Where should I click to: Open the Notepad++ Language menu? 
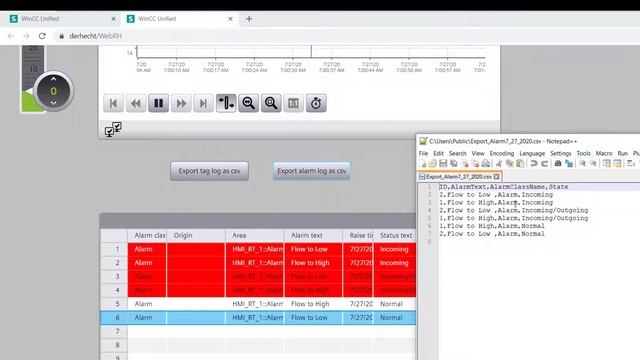pos(532,153)
